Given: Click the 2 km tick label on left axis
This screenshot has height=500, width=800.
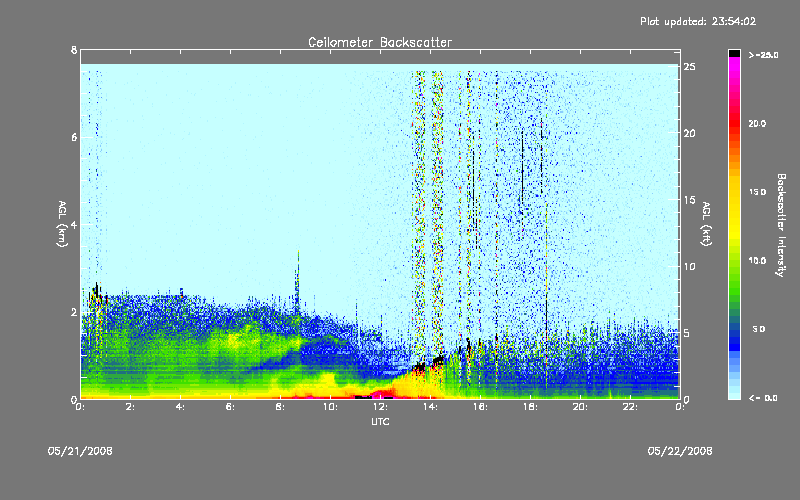Looking at the screenshot, I should coord(74,312).
